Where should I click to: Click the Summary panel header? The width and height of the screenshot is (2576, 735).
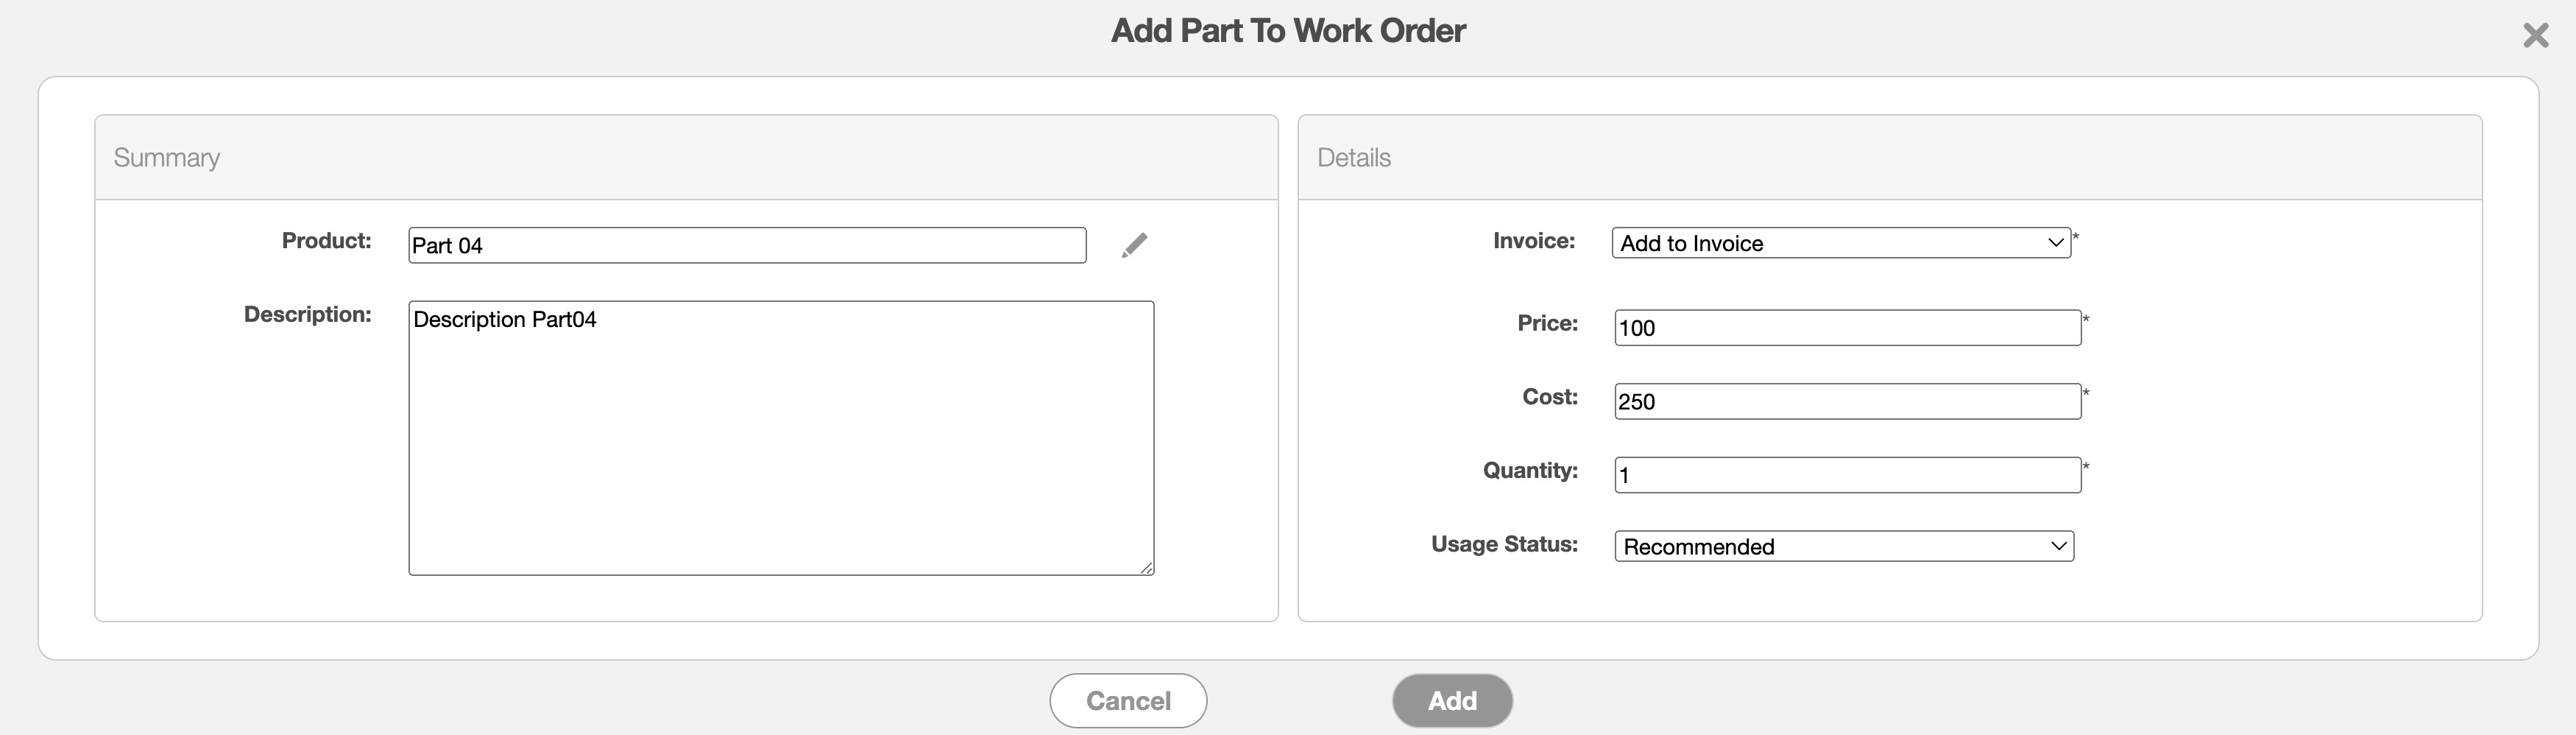click(167, 158)
